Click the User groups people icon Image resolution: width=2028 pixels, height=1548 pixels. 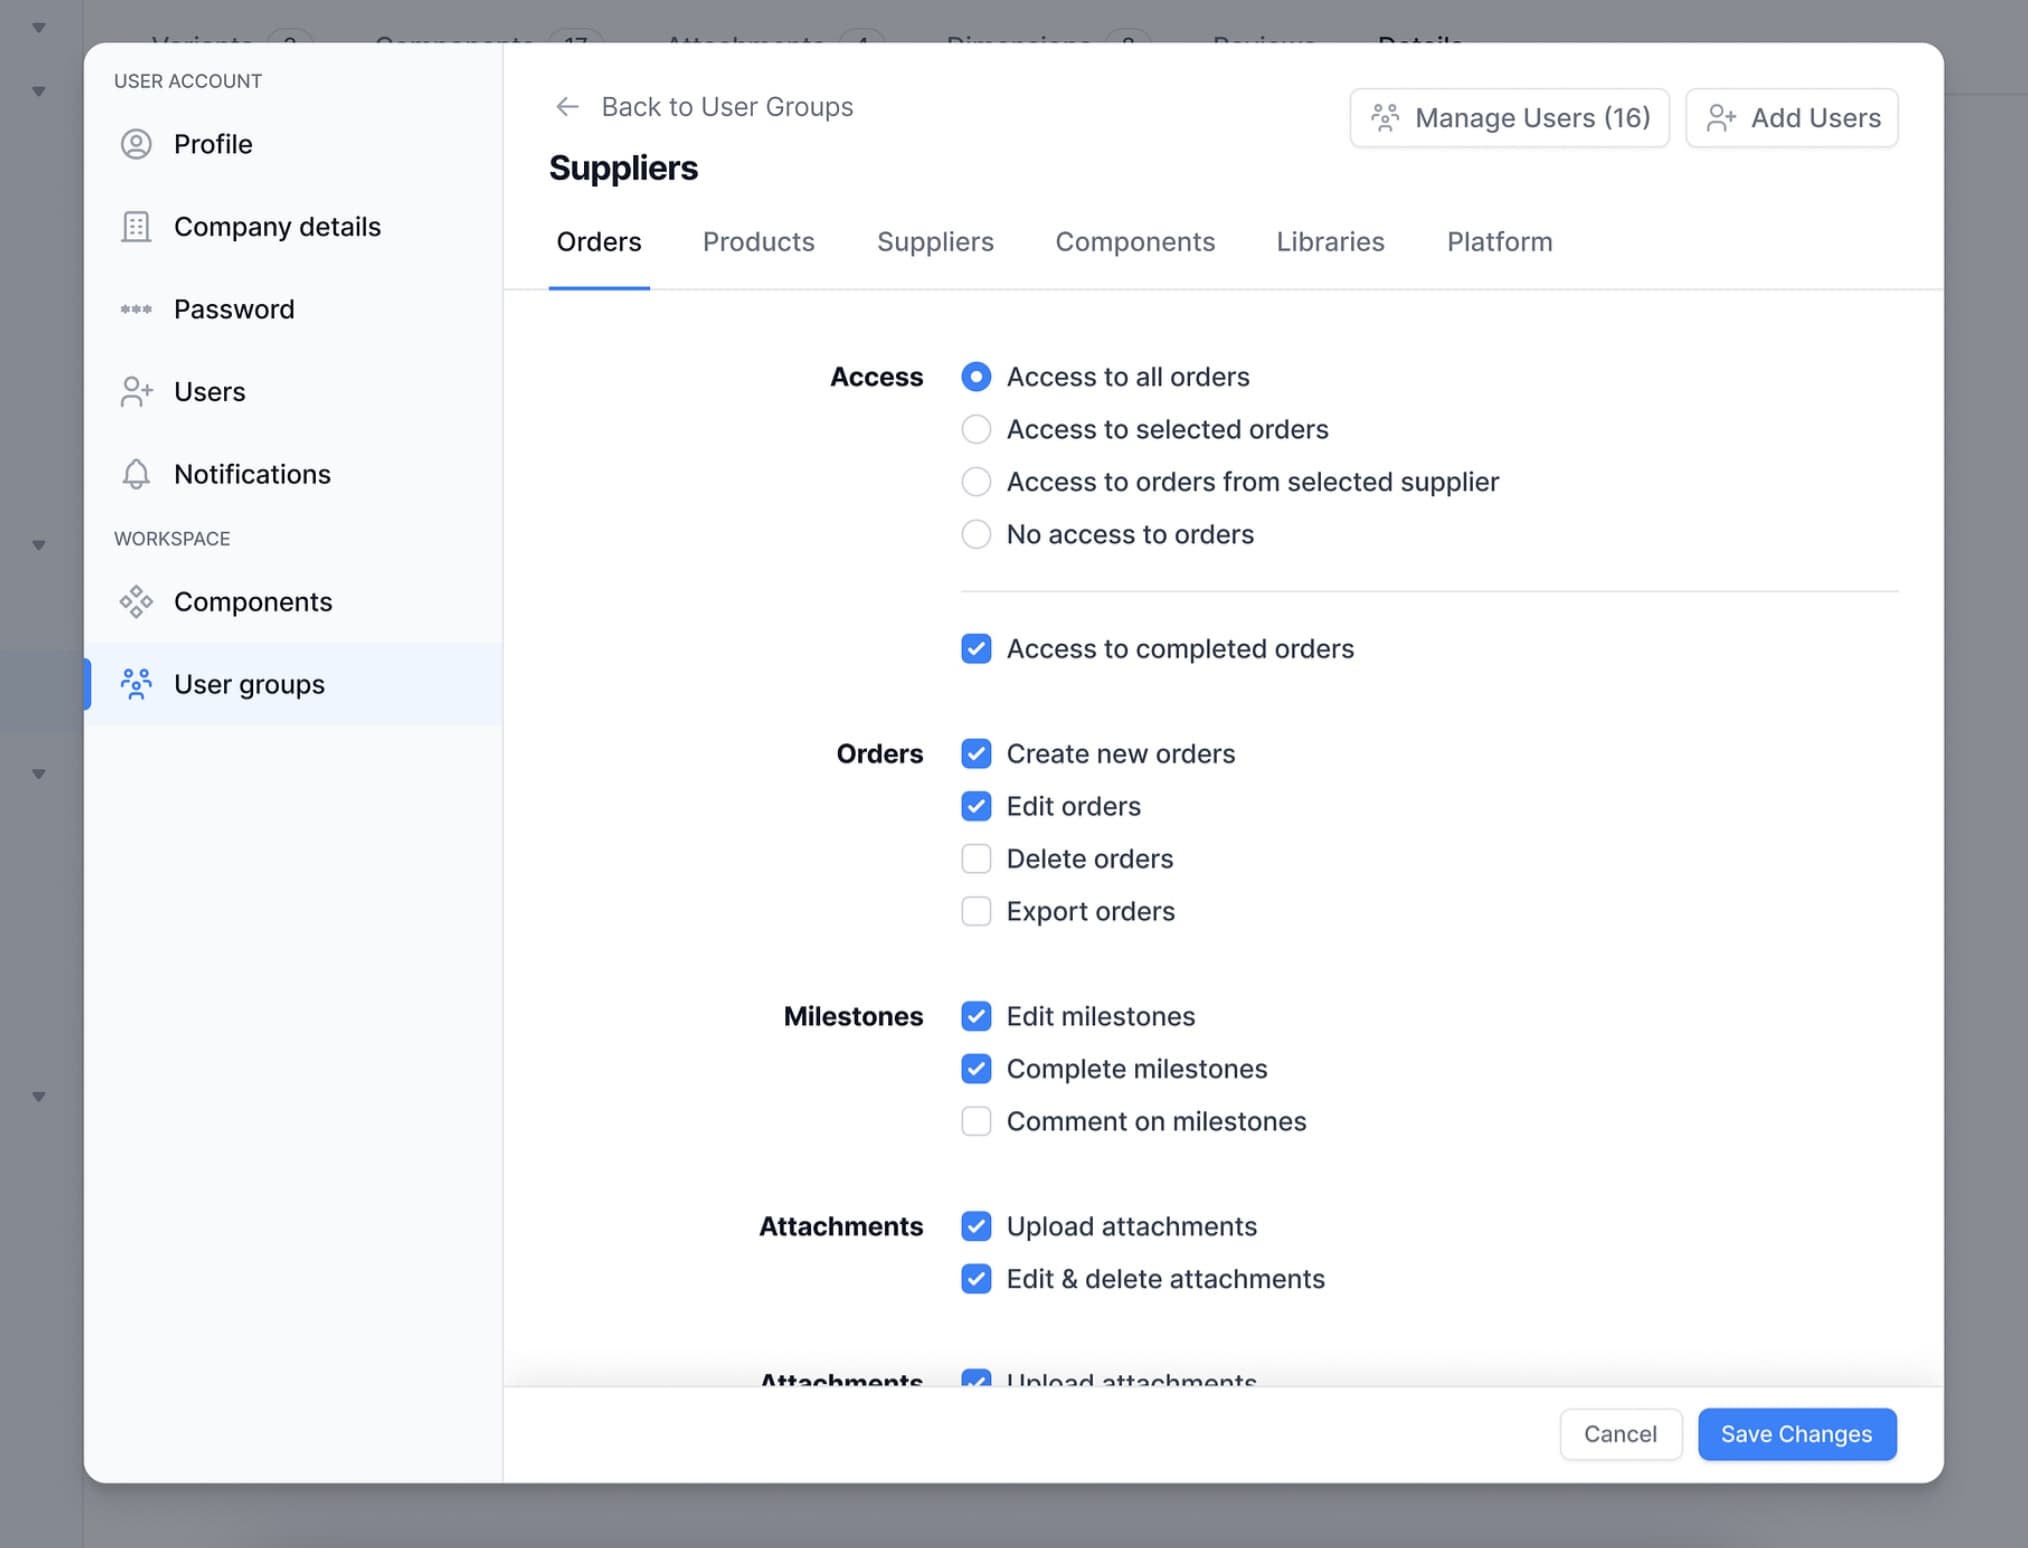pos(136,684)
